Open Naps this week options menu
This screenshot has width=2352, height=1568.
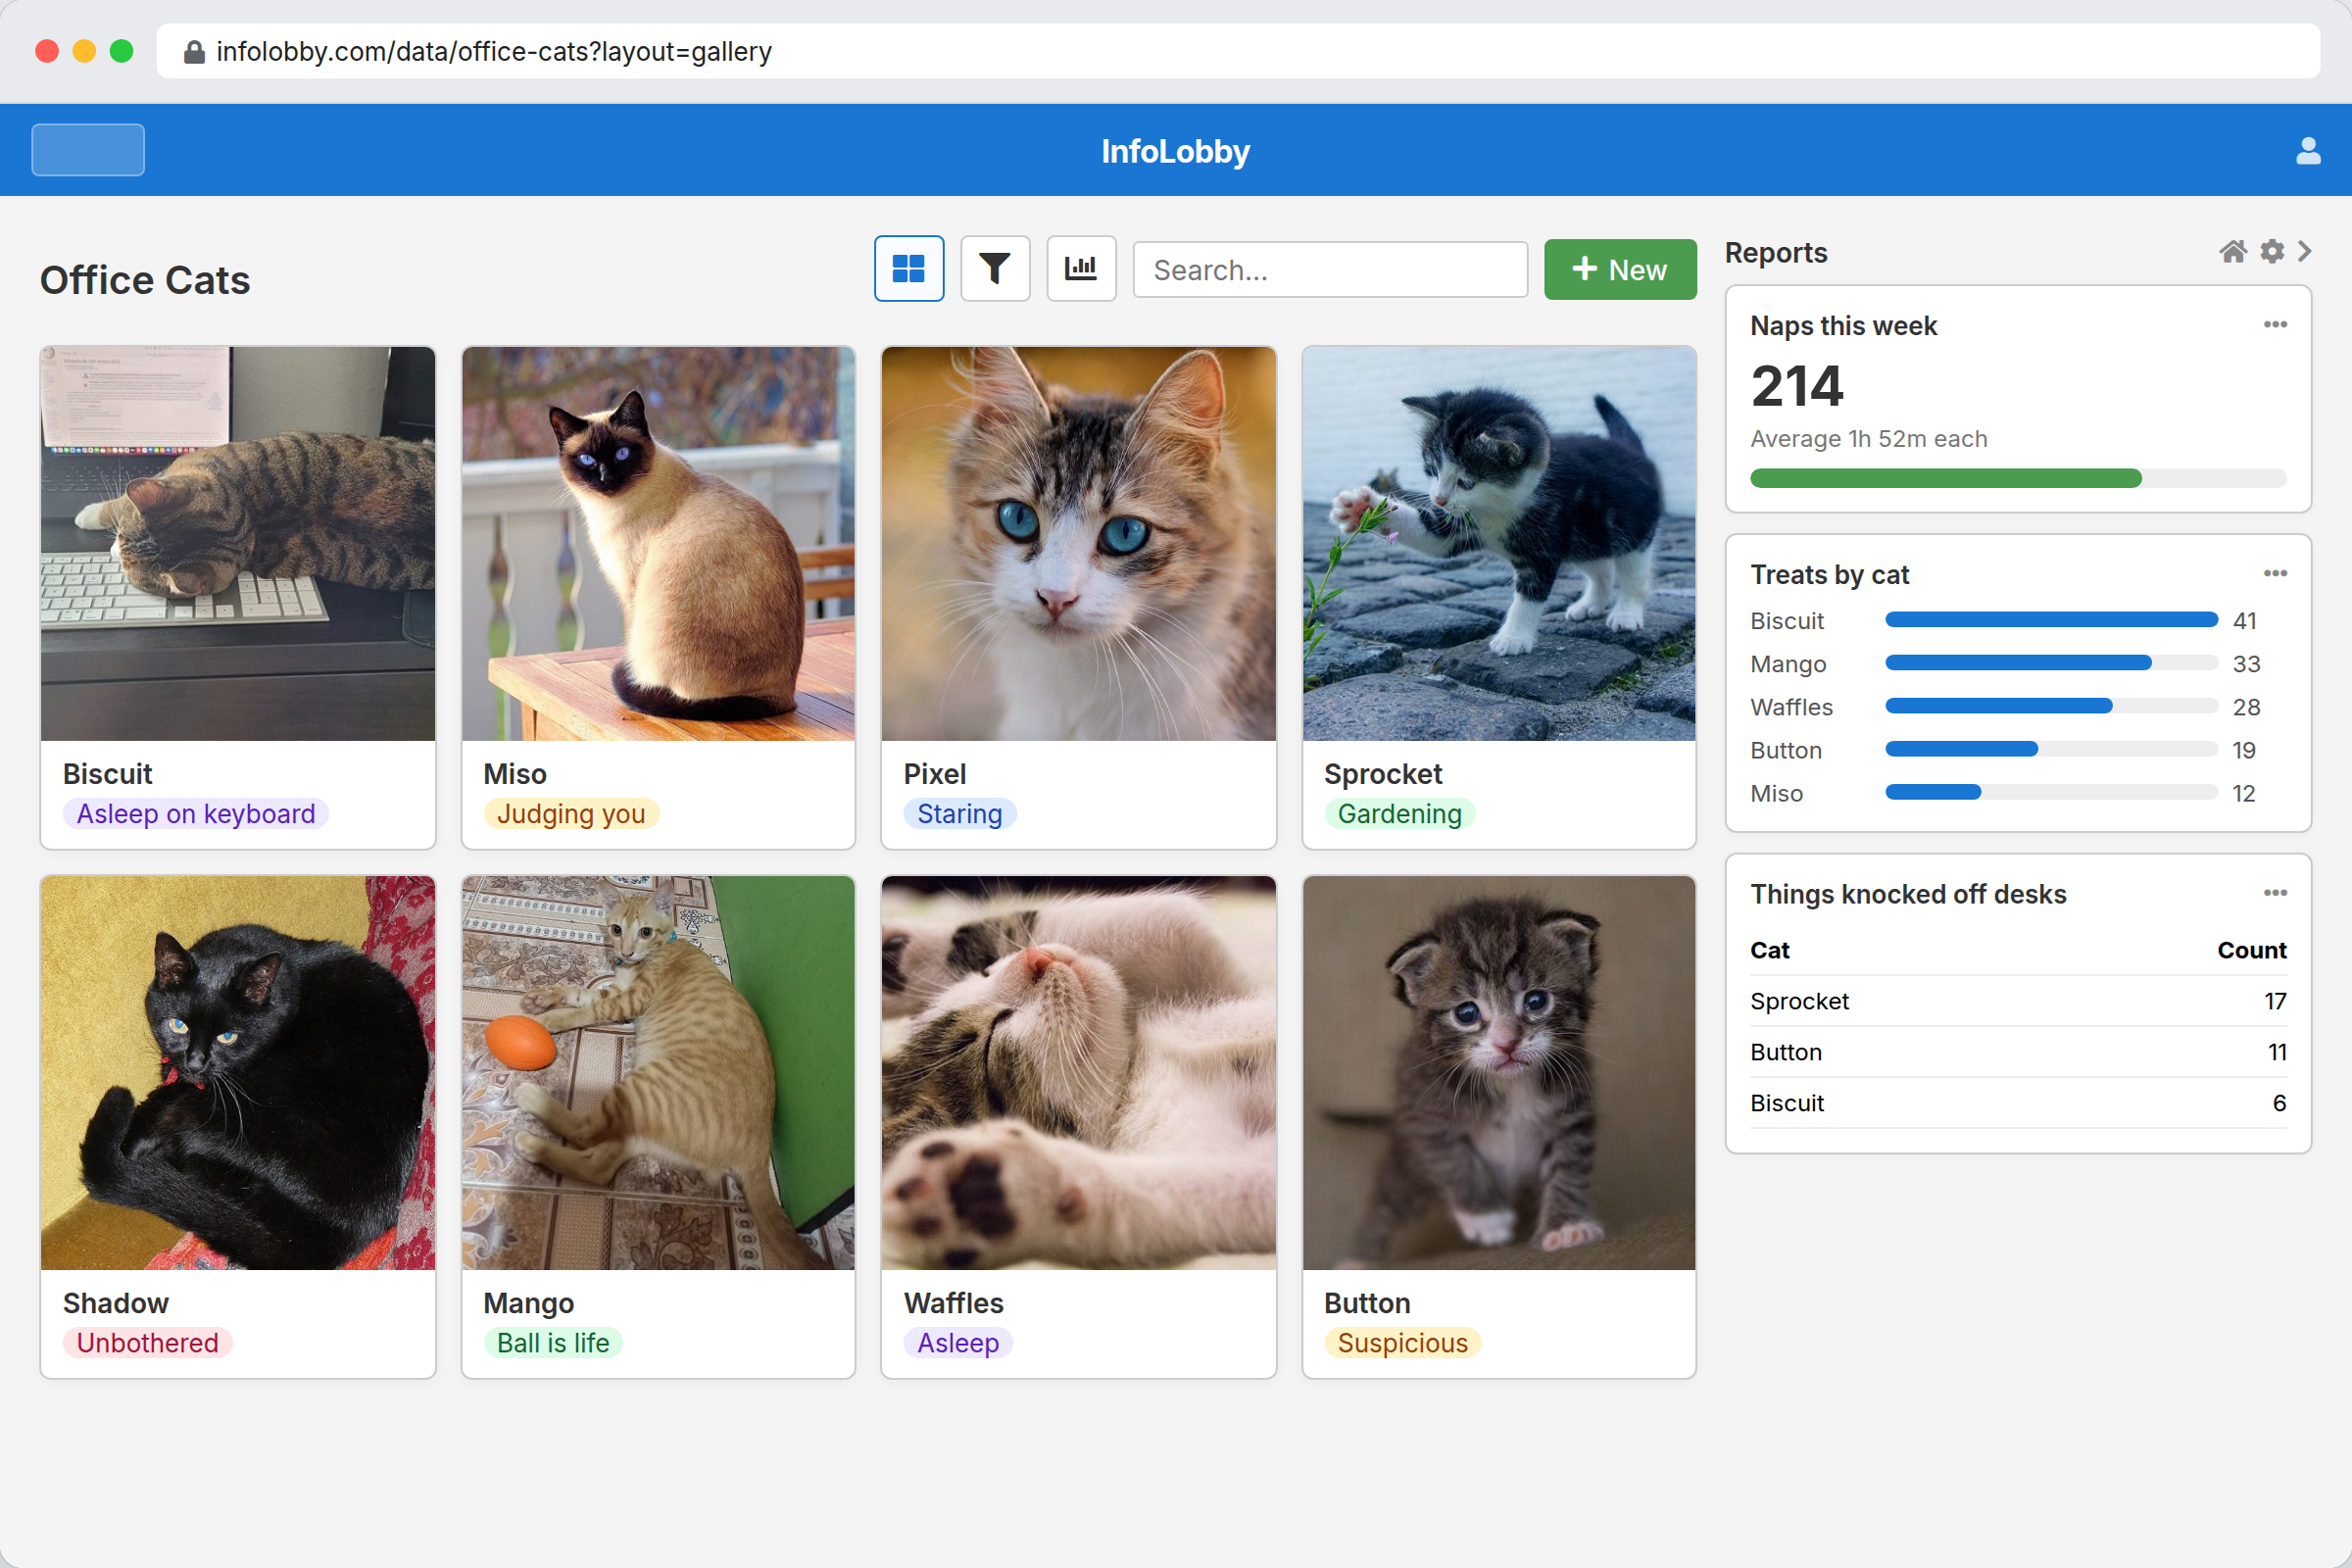(x=2275, y=324)
